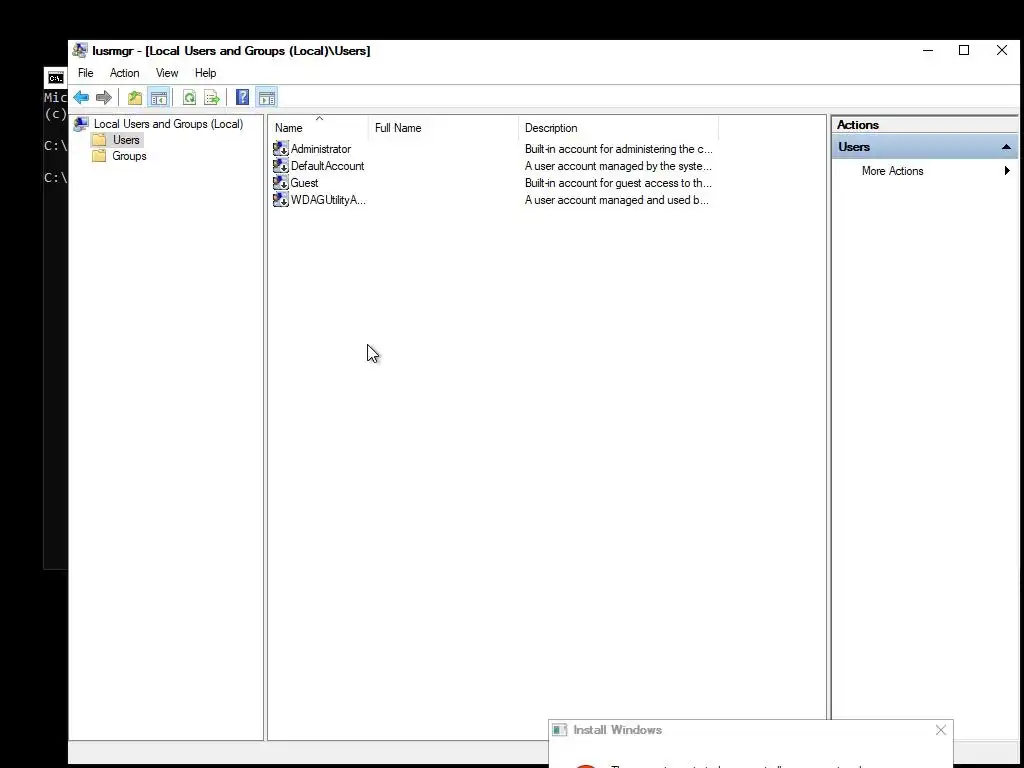Viewport: 1024px width, 768px height.
Task: Select the Groups tree item
Action: 129,156
